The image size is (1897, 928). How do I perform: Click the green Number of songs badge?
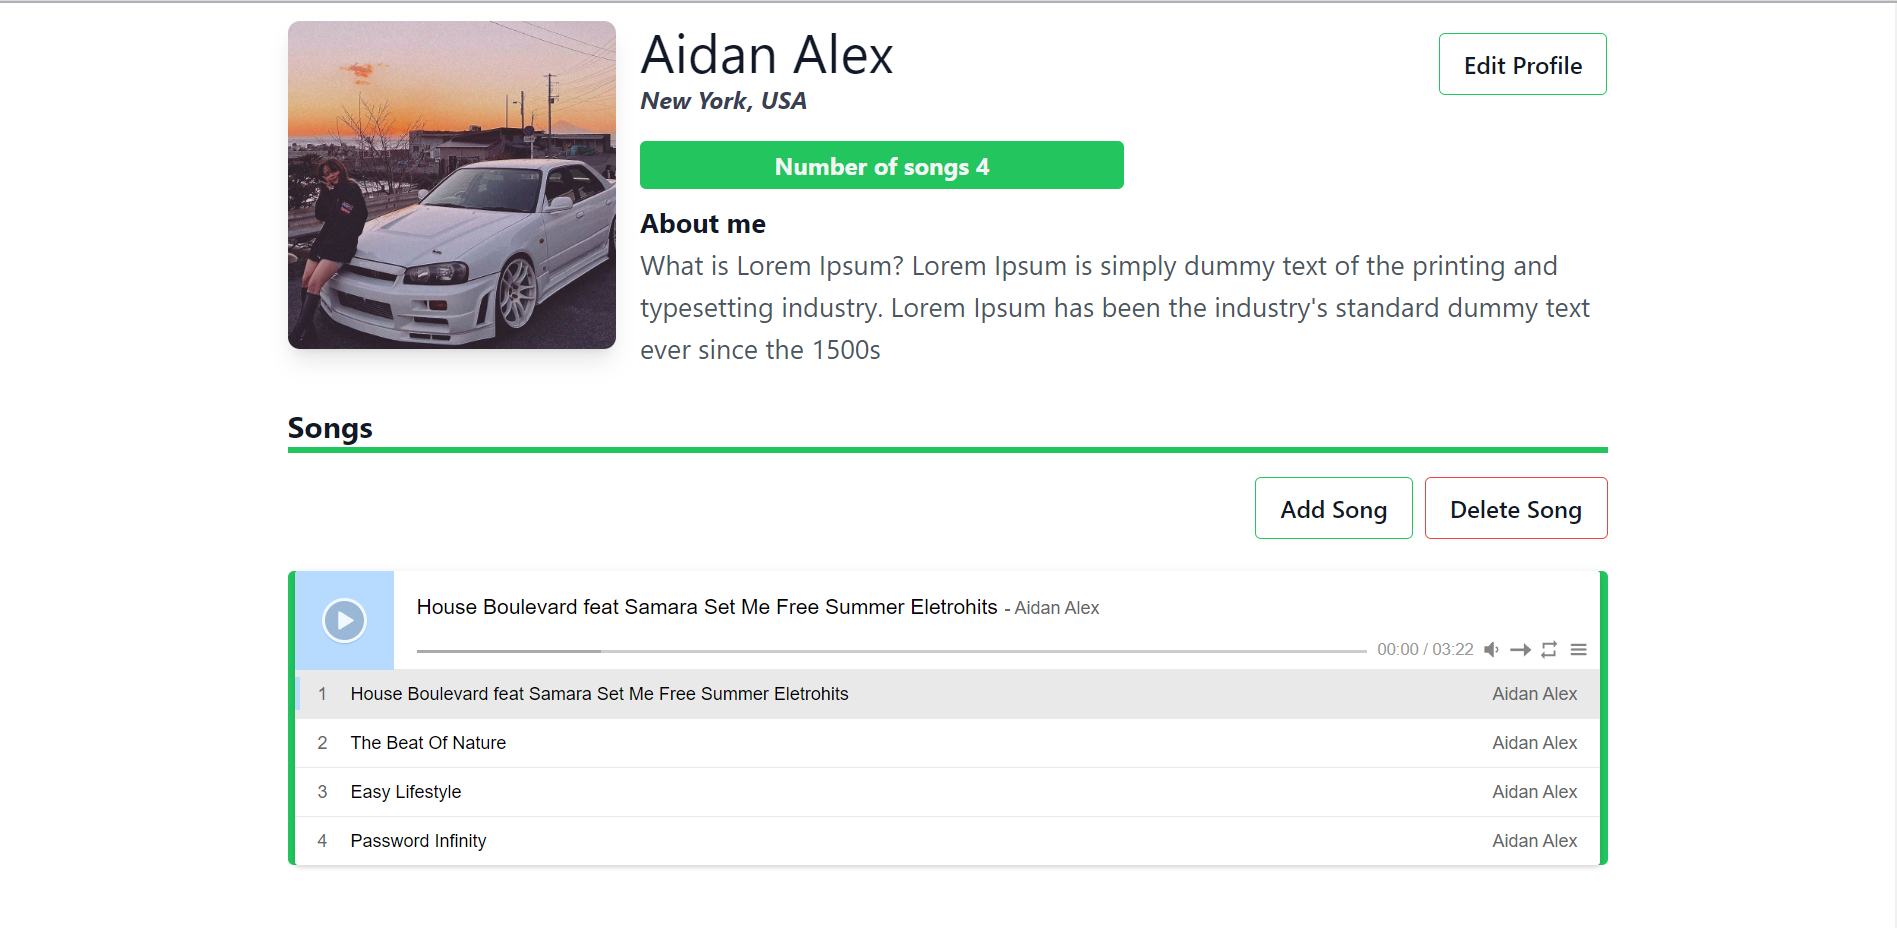tap(881, 166)
